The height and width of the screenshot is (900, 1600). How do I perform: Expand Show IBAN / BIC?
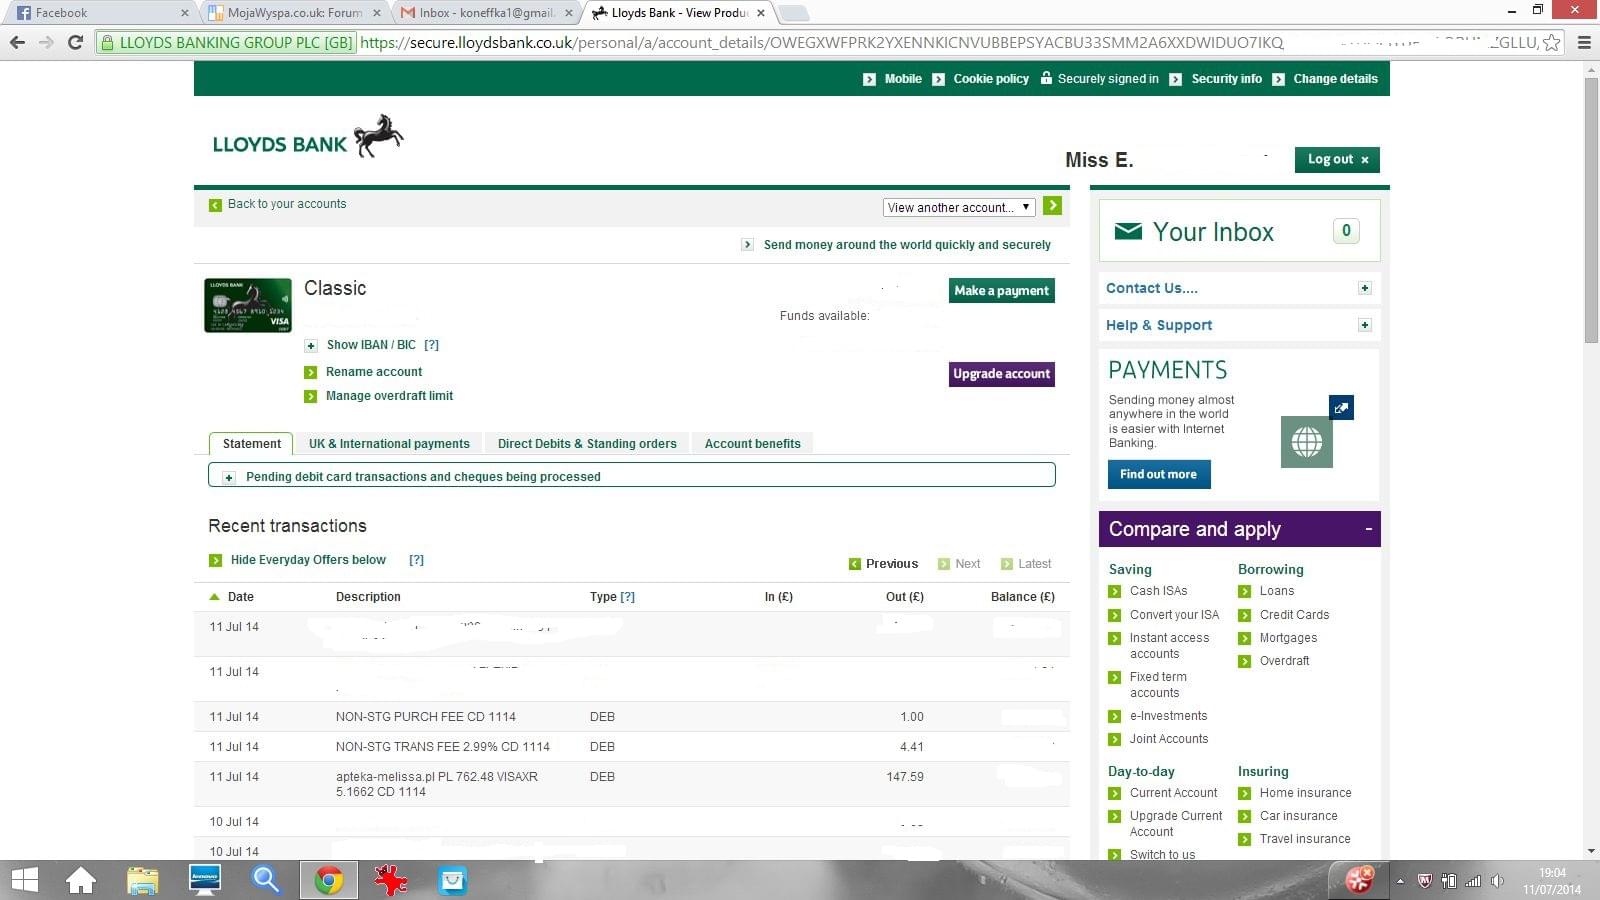[x=311, y=345]
